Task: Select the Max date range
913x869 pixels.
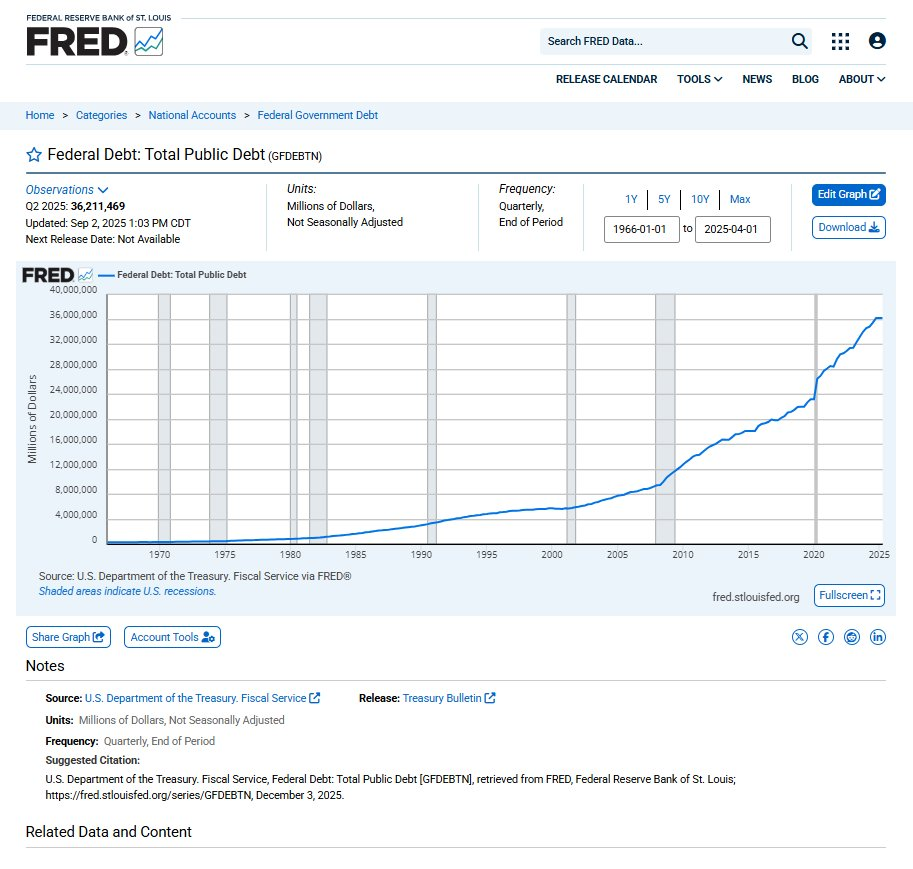Action: coord(740,199)
